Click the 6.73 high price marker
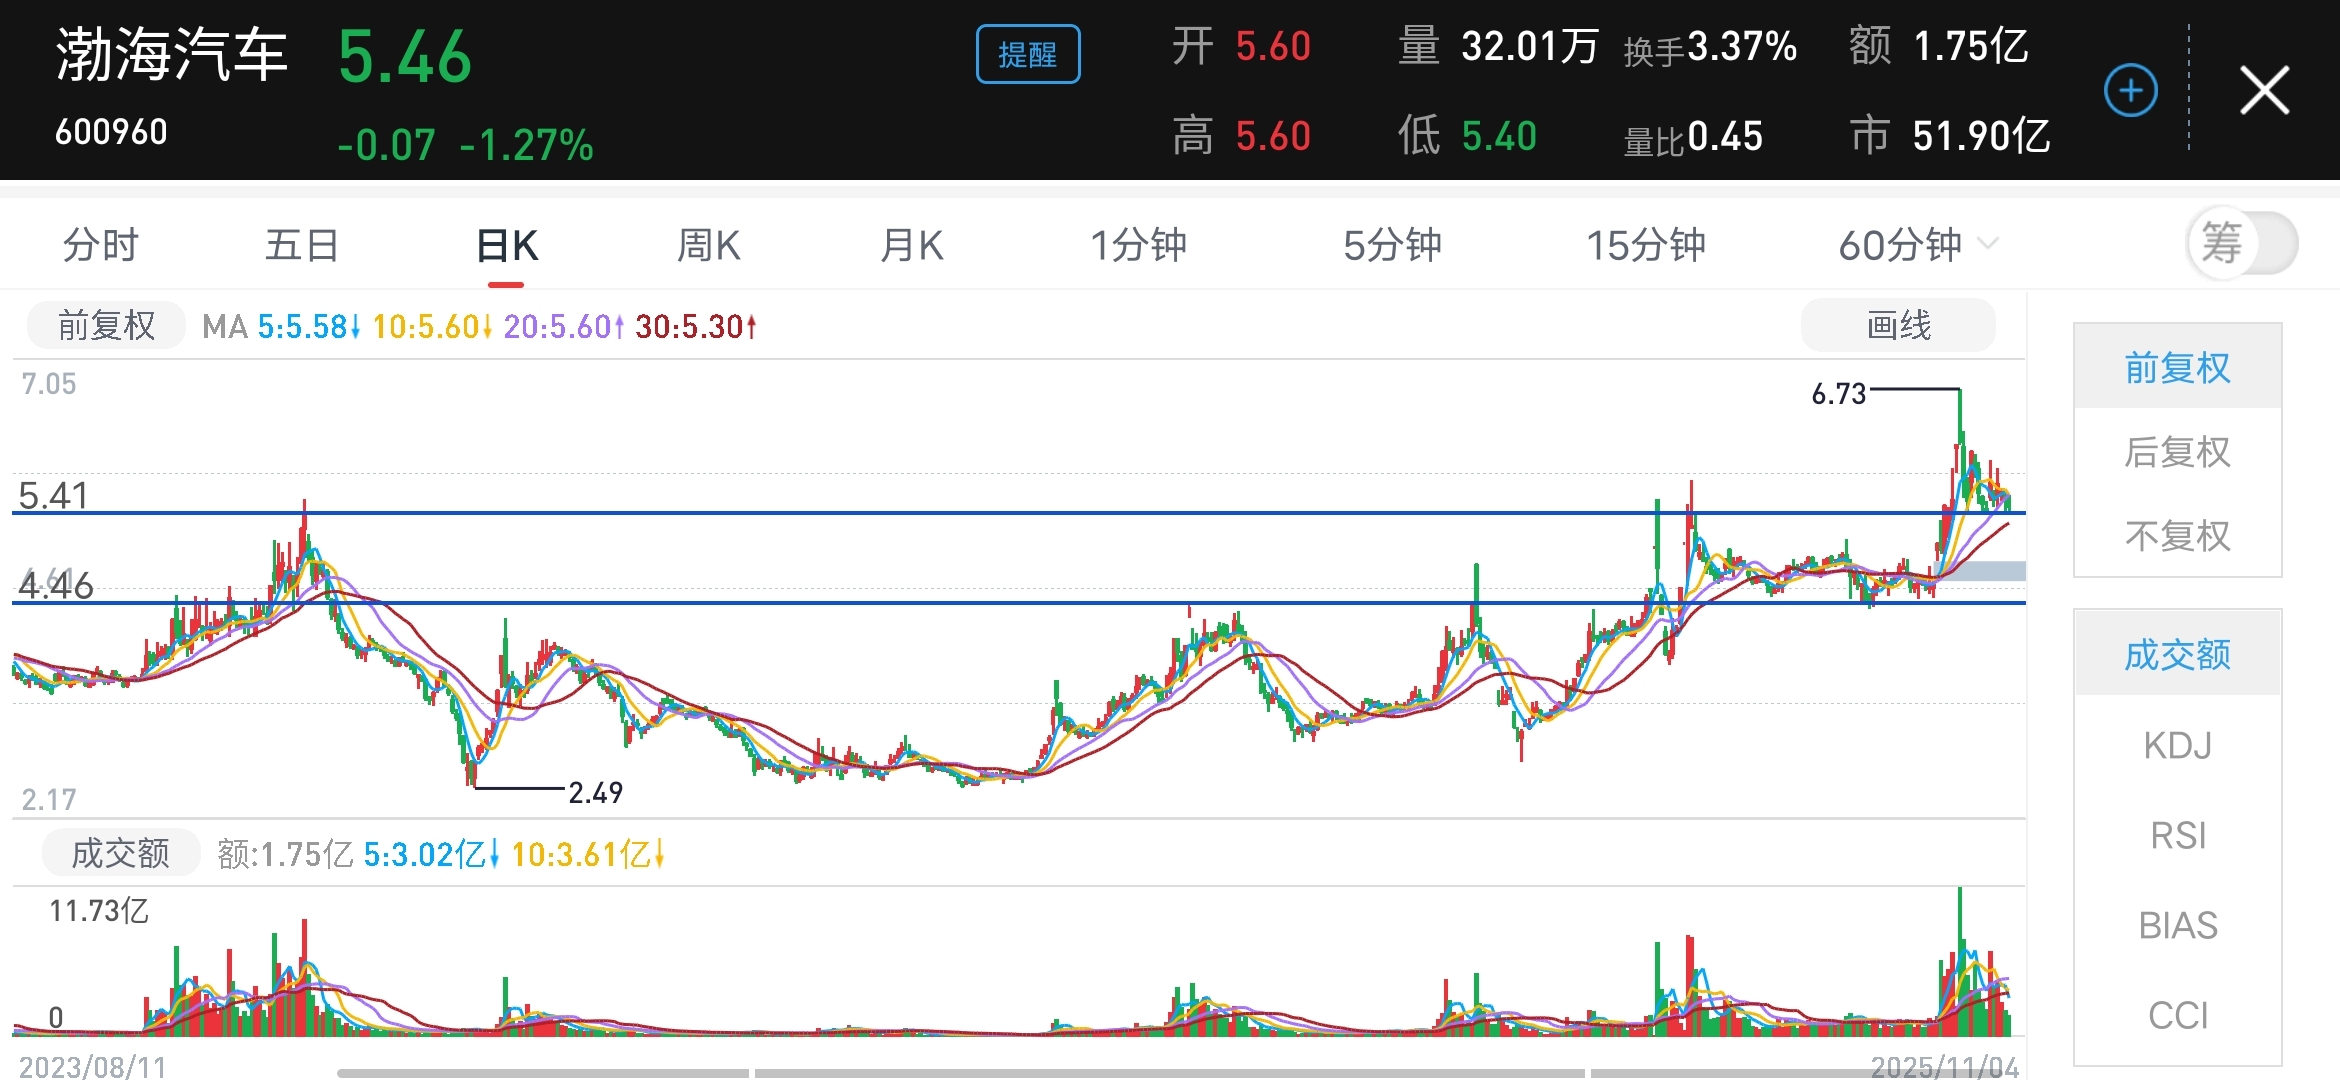This screenshot has height=1080, width=2340. 1838,394
